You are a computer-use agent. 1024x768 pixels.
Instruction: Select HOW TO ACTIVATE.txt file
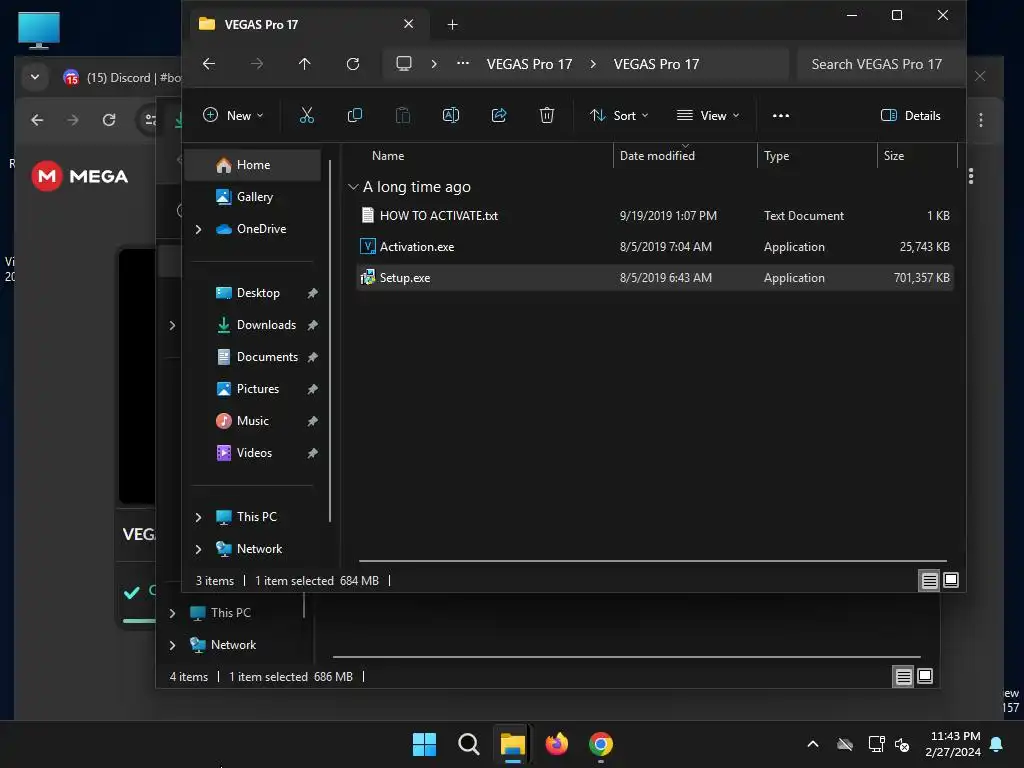tap(654, 216)
